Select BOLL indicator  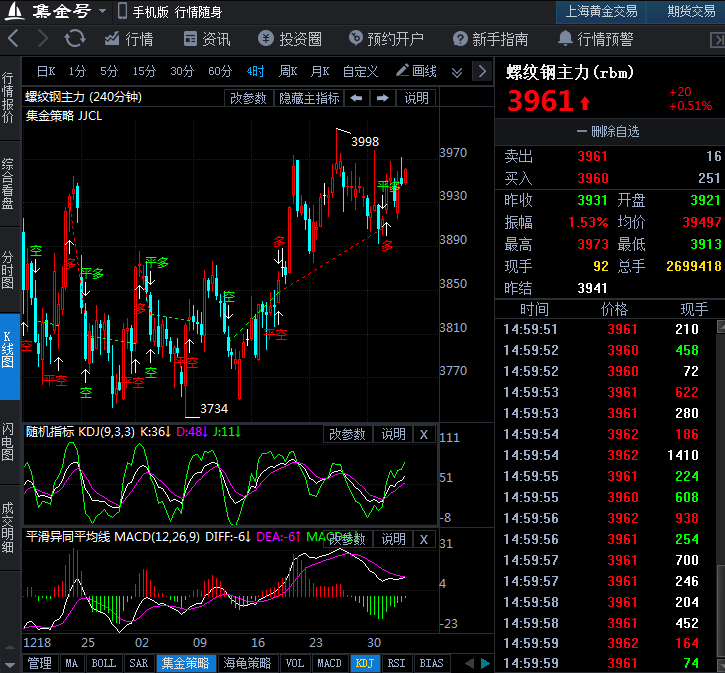tap(104, 663)
